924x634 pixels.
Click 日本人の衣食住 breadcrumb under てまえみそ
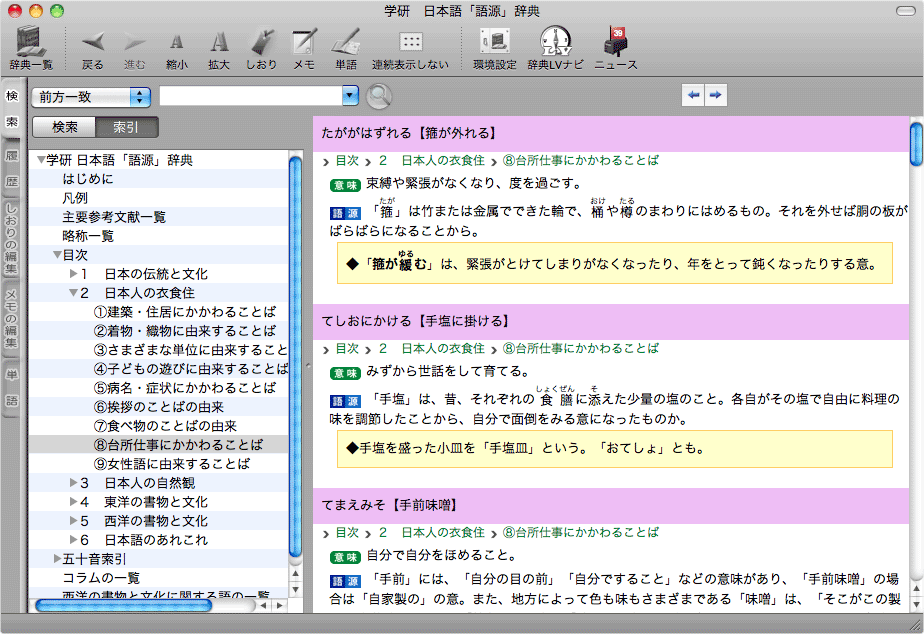[443, 532]
